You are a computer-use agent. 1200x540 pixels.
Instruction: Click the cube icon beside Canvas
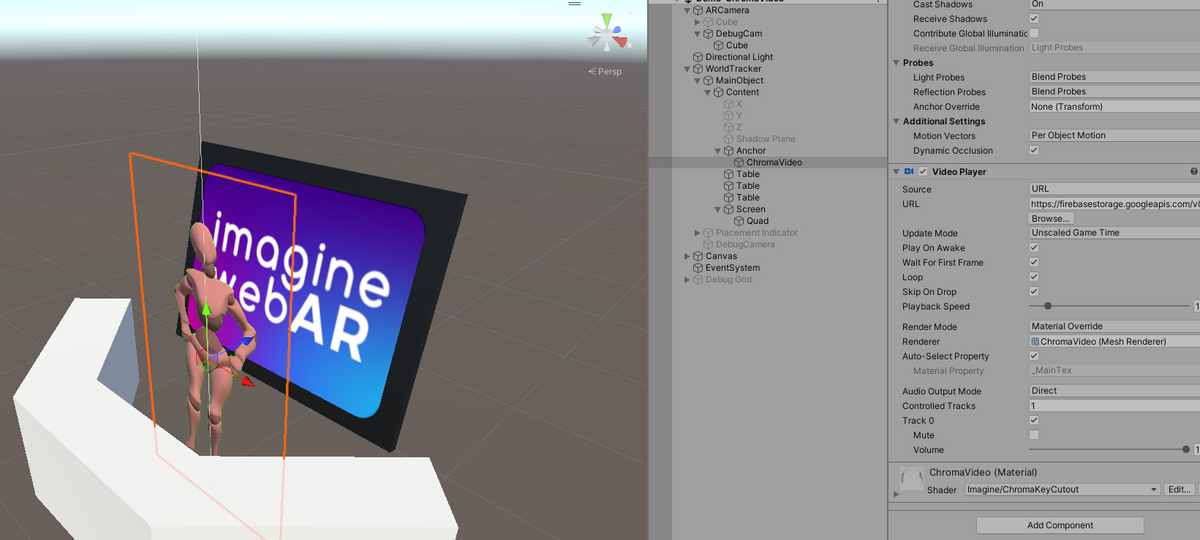698,256
